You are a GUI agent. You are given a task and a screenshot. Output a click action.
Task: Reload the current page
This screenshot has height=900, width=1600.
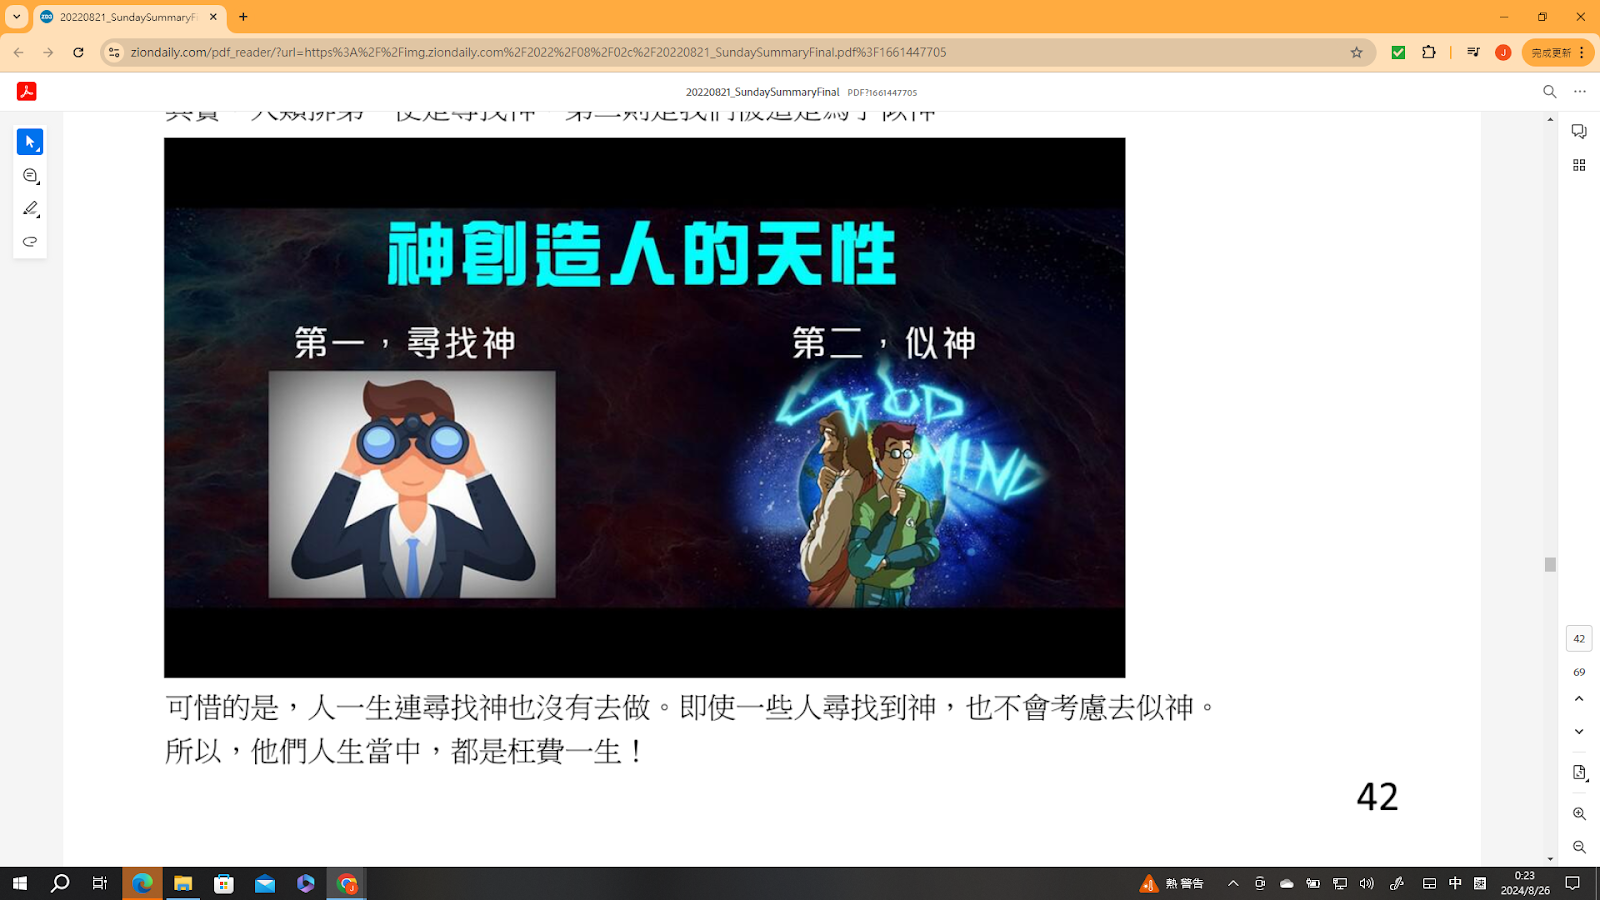78,52
